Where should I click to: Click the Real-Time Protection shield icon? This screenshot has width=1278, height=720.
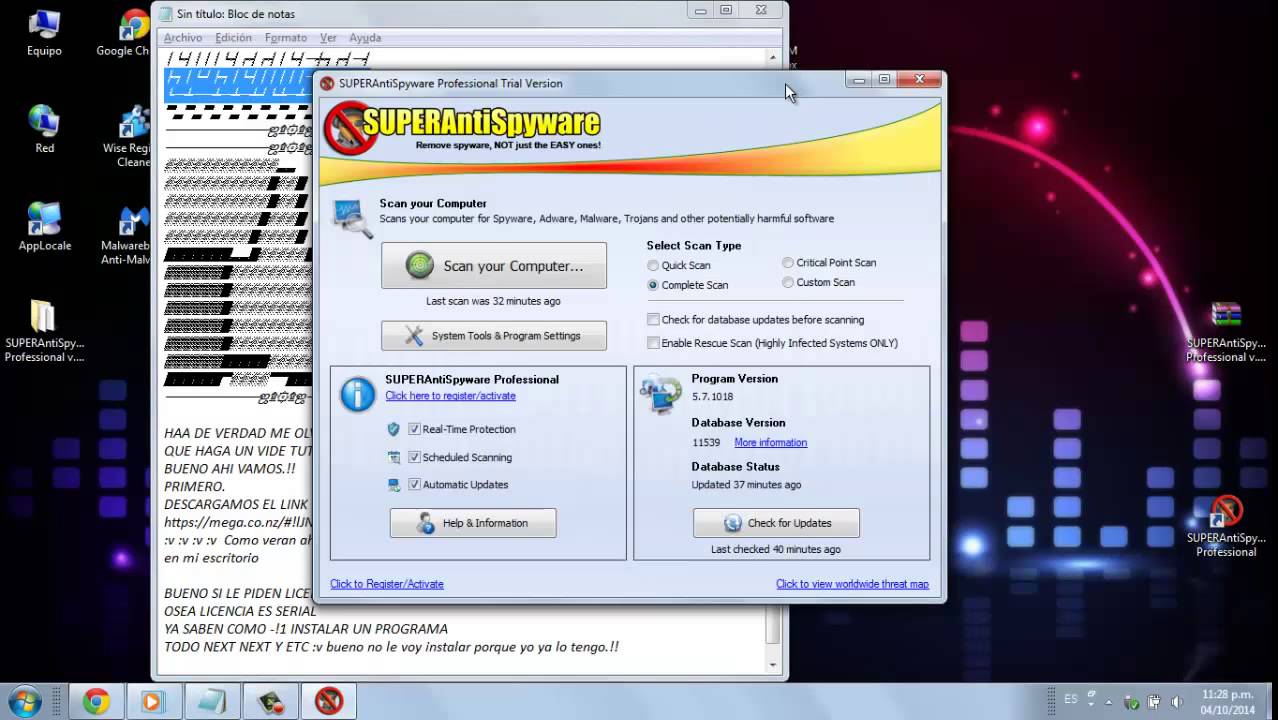(394, 429)
